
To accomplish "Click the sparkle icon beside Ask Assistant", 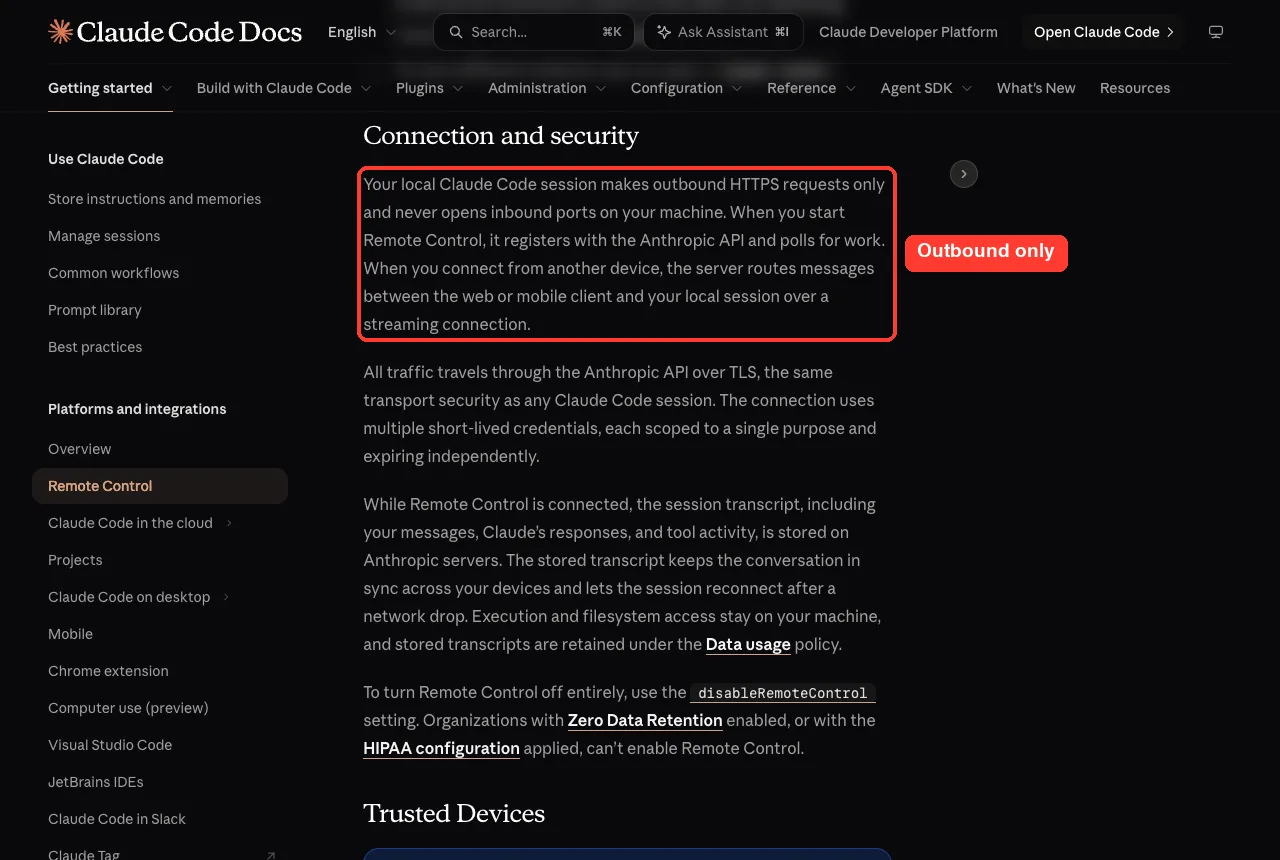I will pos(664,32).
